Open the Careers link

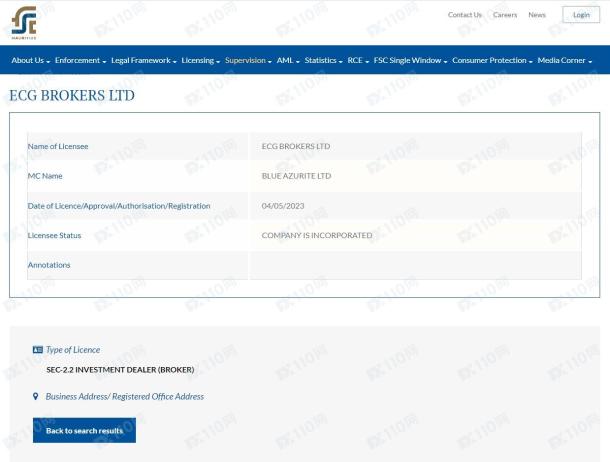point(505,15)
